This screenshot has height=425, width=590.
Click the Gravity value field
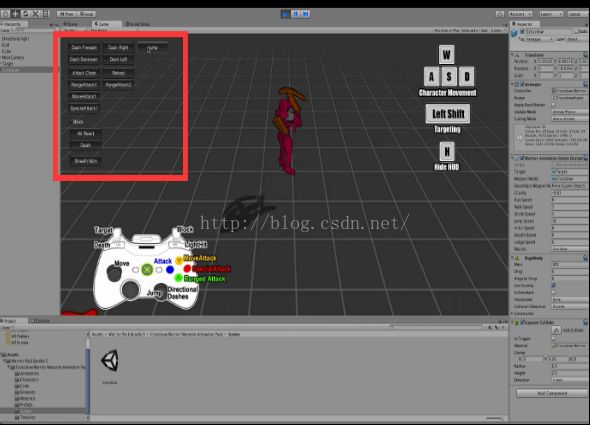pyautogui.click(x=570, y=193)
